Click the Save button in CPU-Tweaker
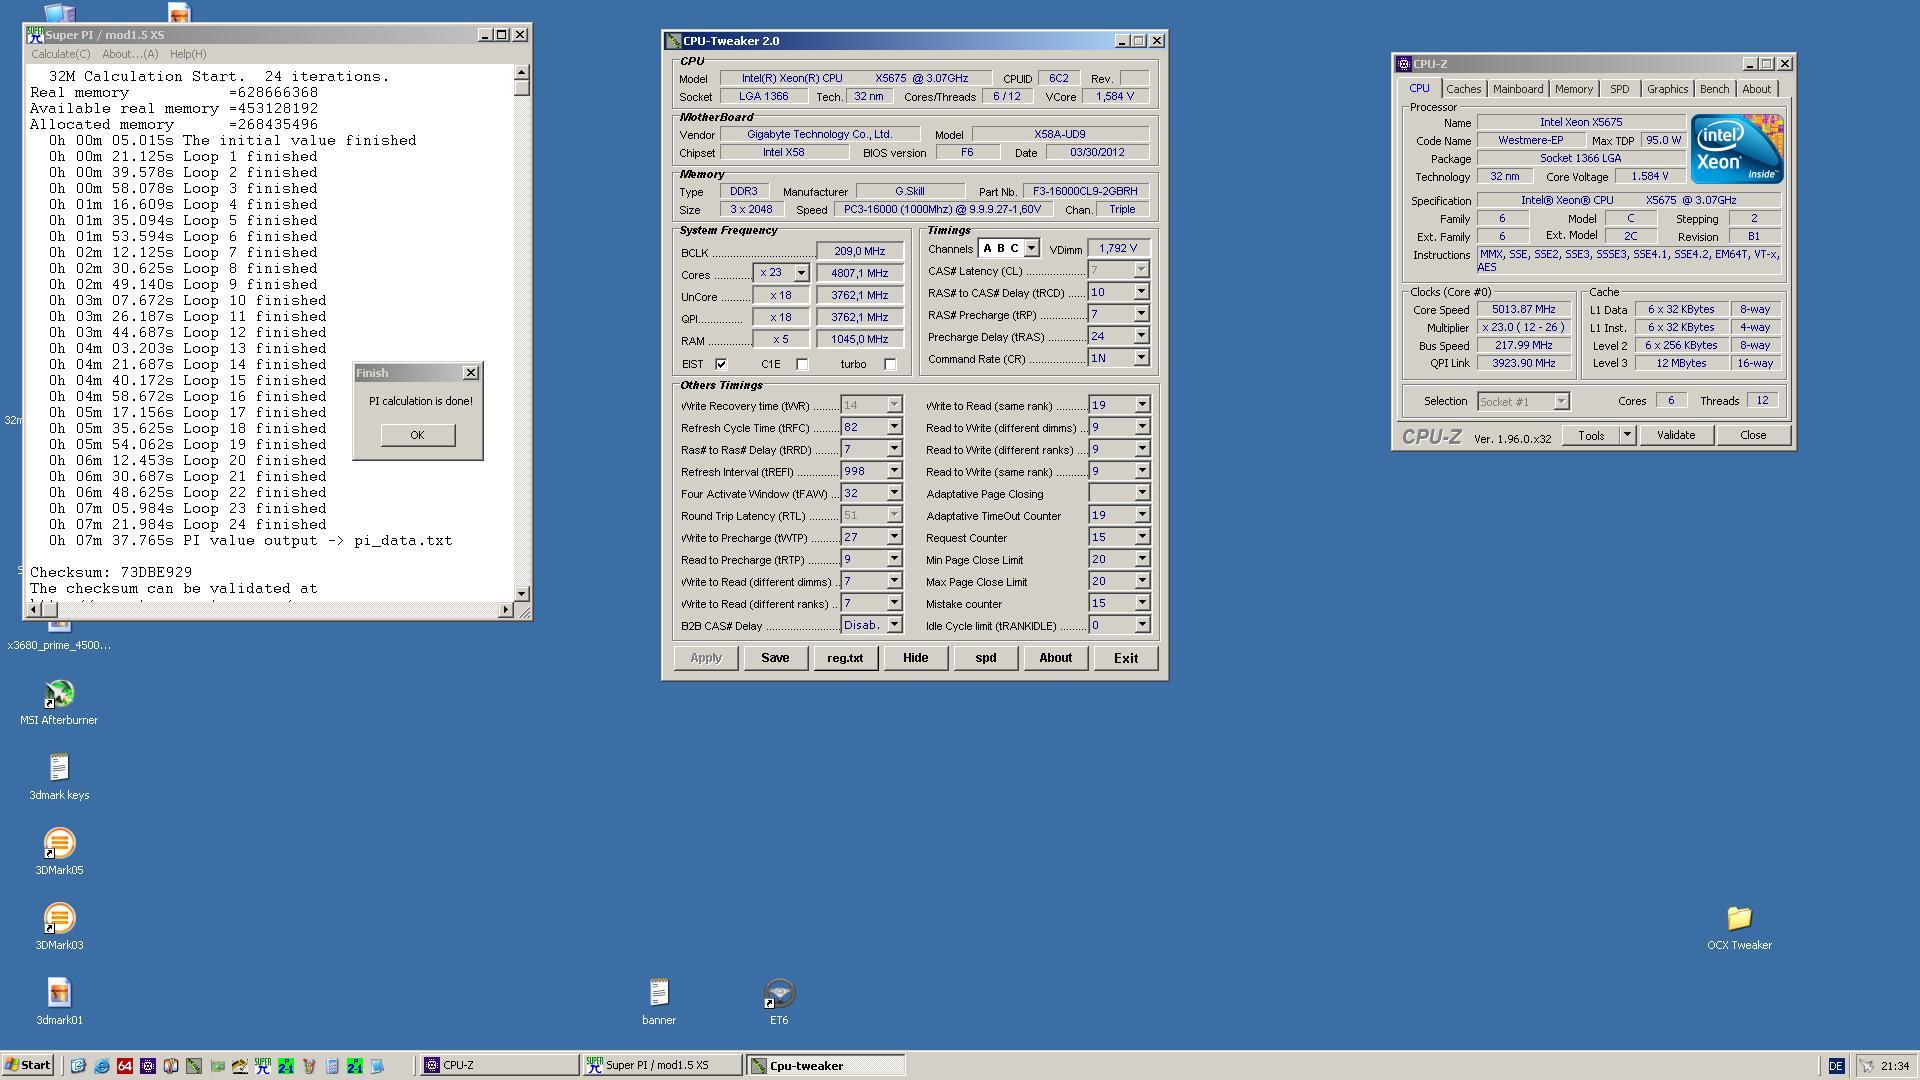This screenshot has width=1920, height=1080. 775,658
